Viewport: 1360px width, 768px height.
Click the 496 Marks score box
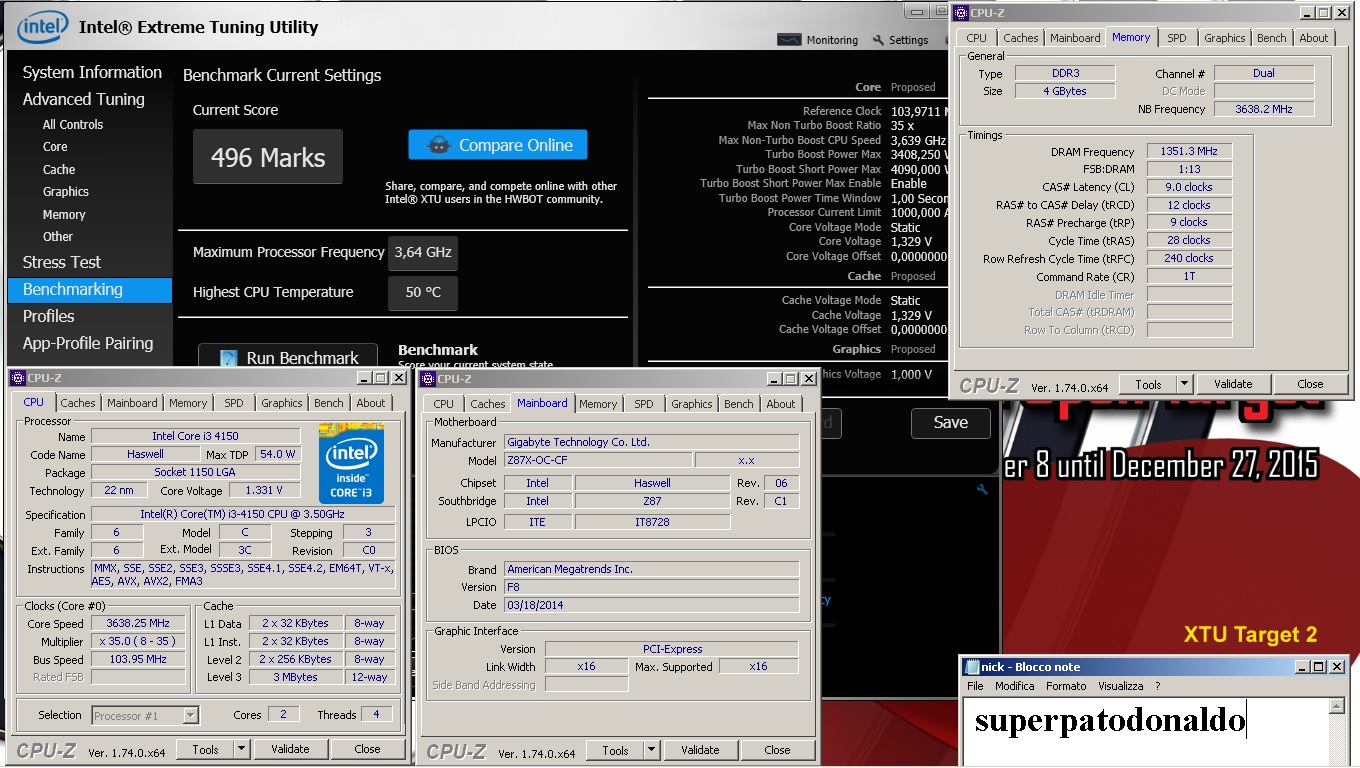pyautogui.click(x=267, y=157)
